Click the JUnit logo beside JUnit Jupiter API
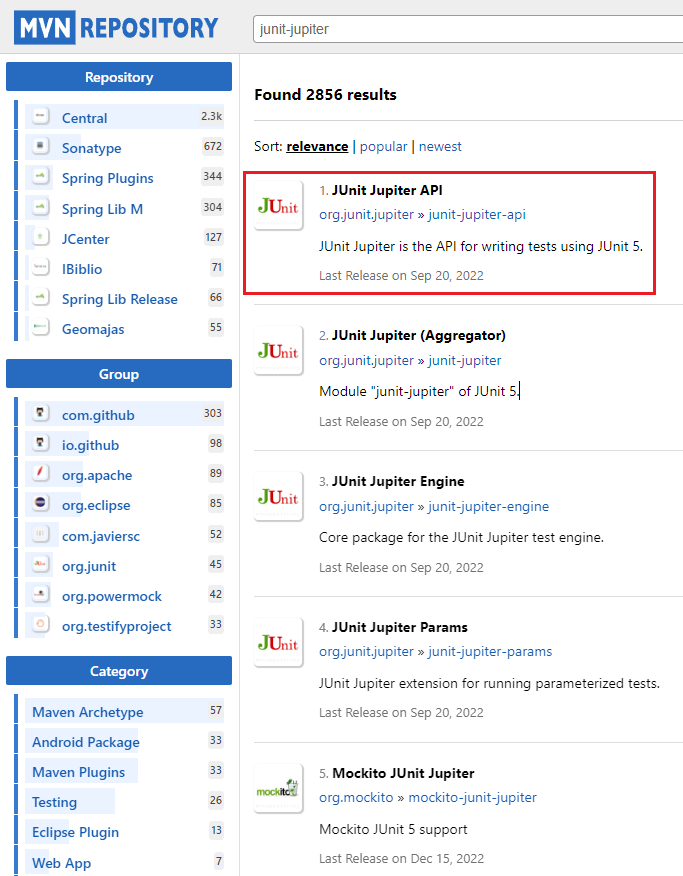 (x=278, y=205)
